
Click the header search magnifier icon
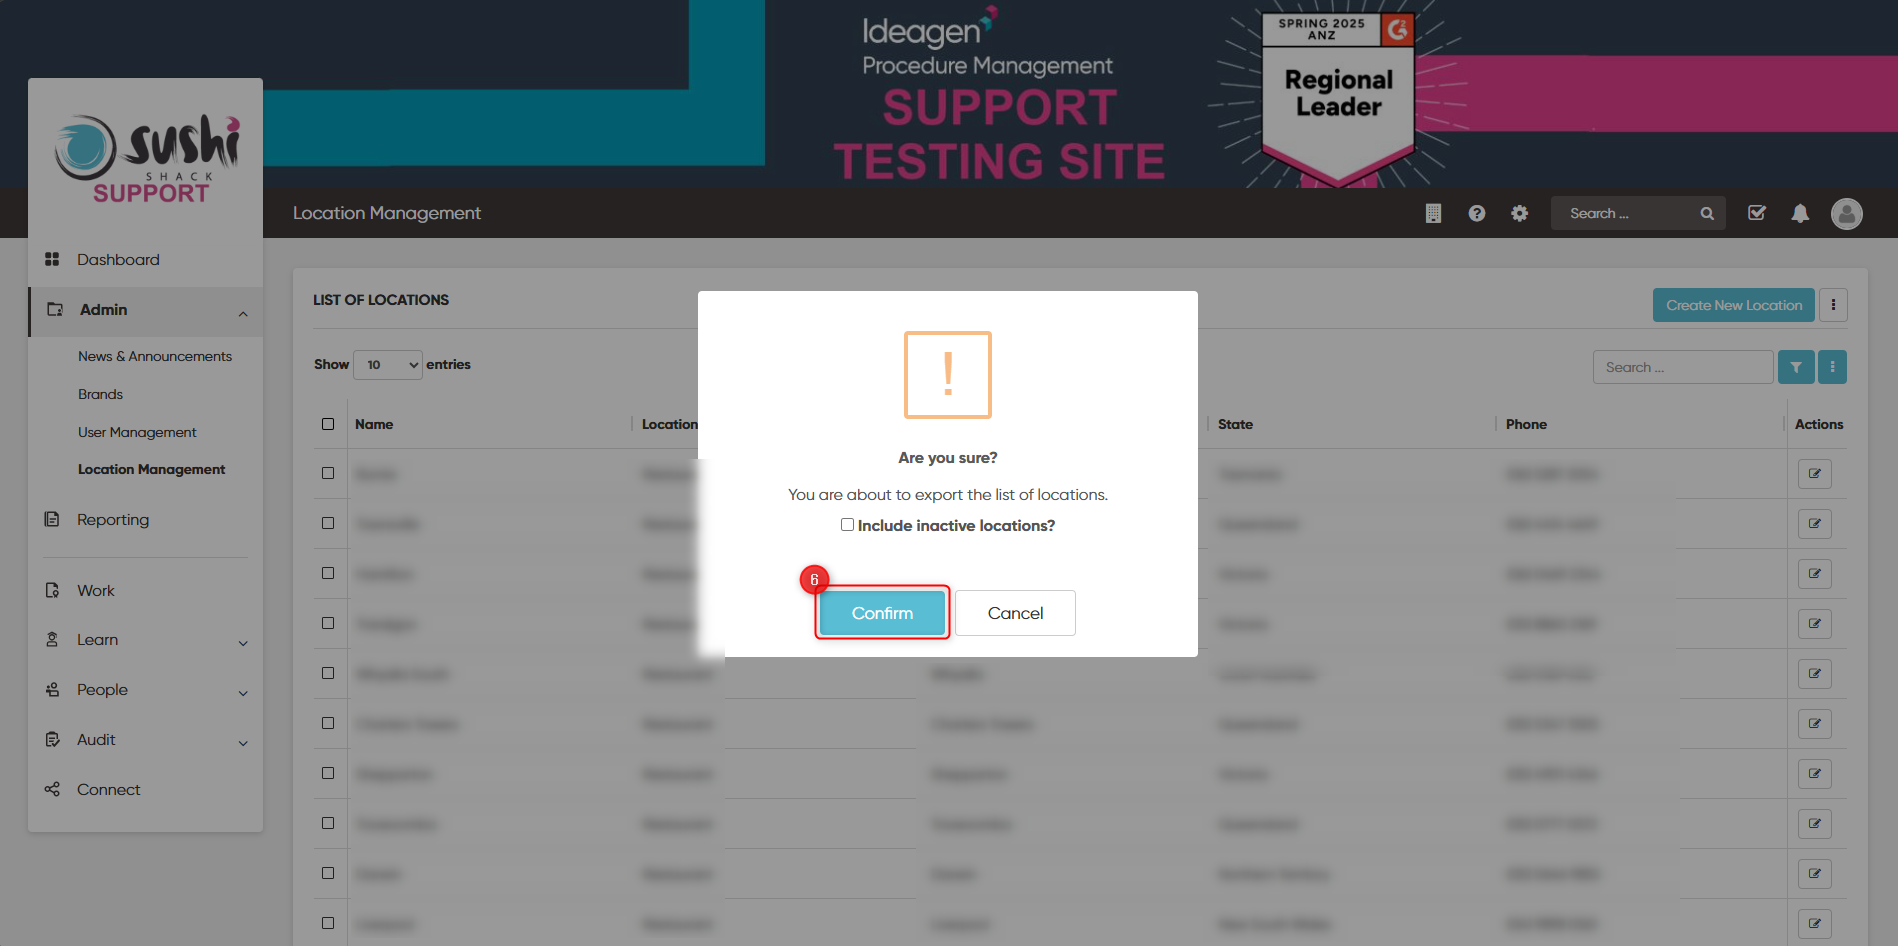pyautogui.click(x=1707, y=213)
